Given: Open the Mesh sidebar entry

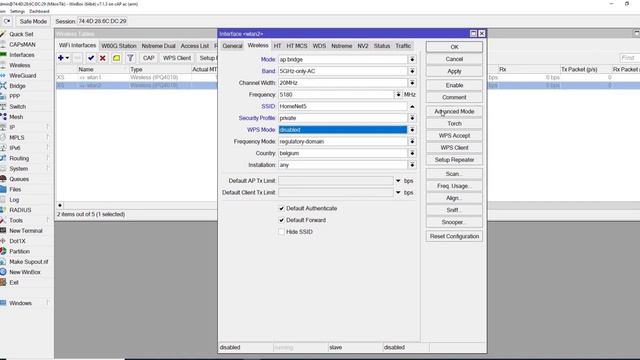Looking at the screenshot, I should click(16, 117).
